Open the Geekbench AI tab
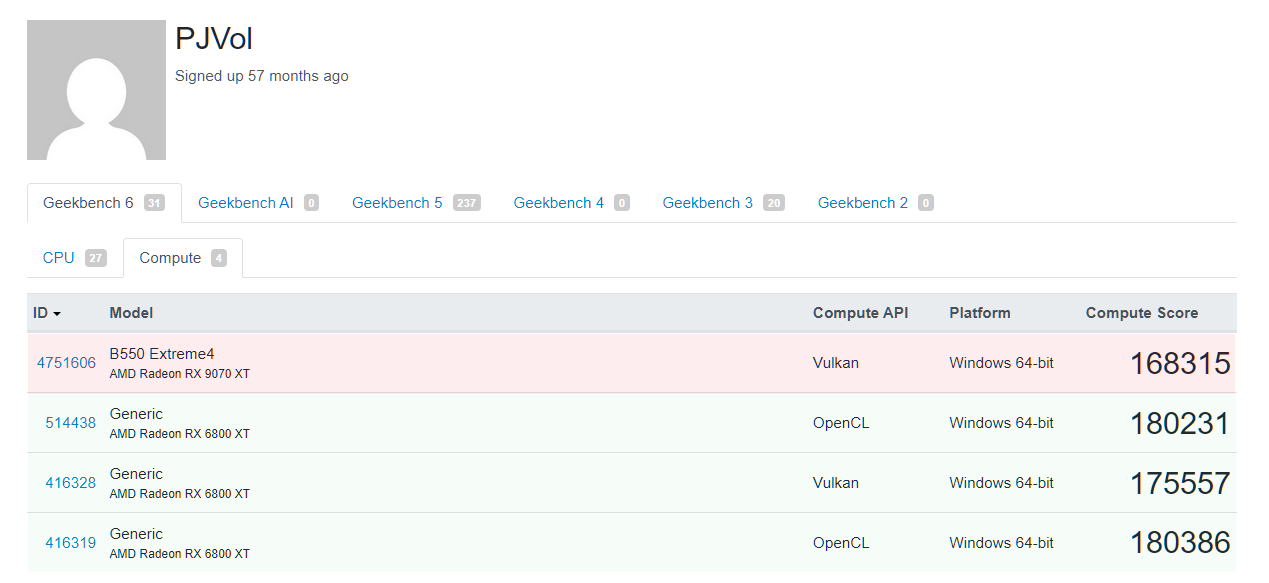The image size is (1269, 583). (246, 203)
